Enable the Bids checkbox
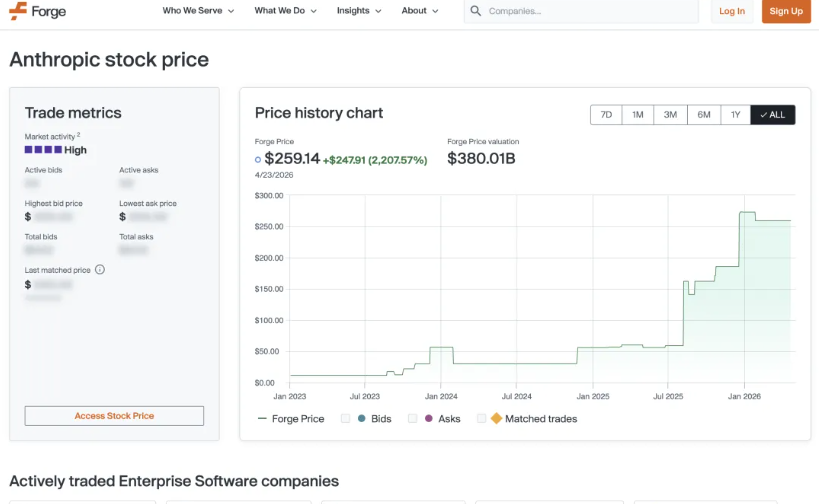This screenshot has height=504, width=819. 345,418
